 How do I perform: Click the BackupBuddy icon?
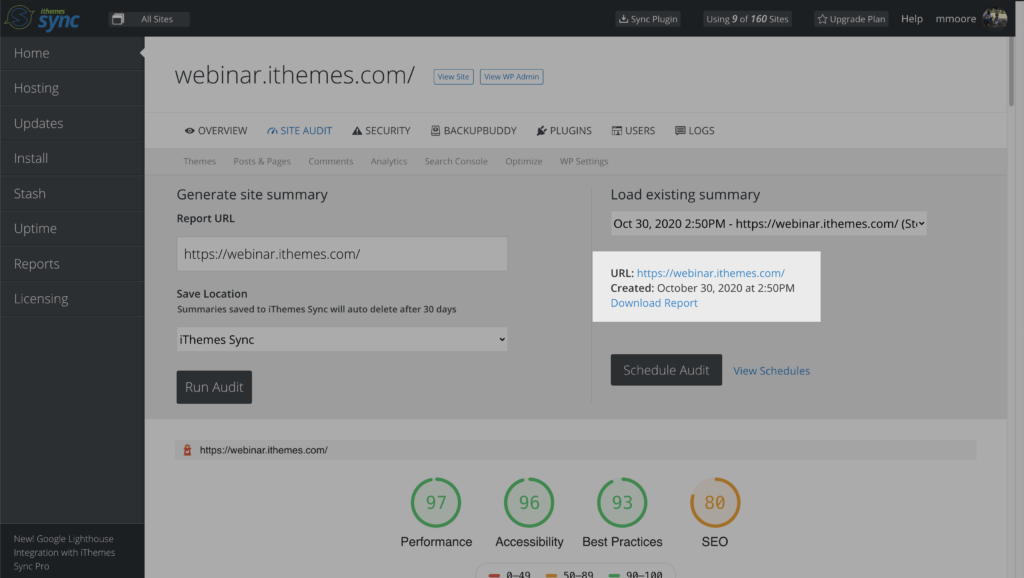[x=436, y=131]
